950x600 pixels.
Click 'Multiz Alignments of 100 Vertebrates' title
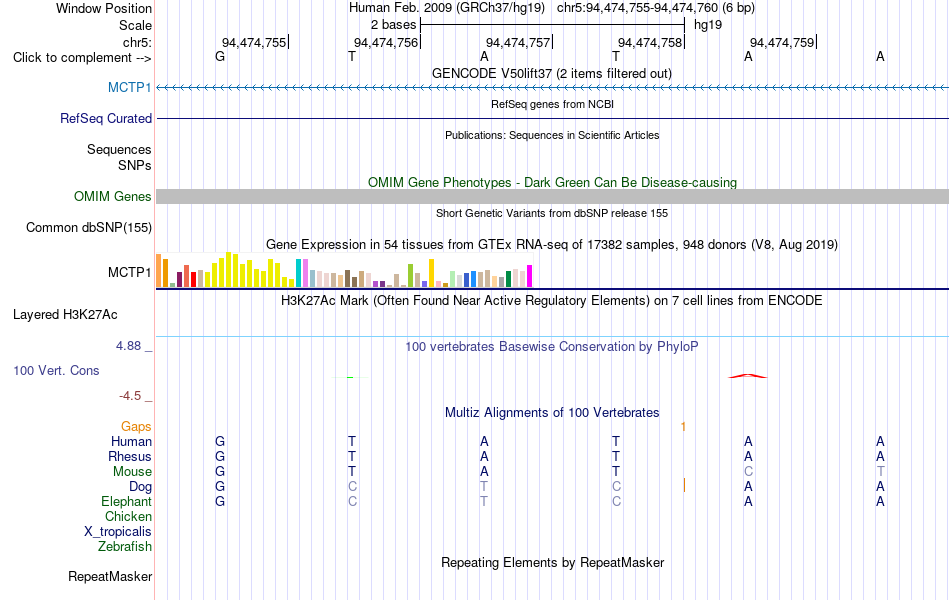tap(552, 413)
